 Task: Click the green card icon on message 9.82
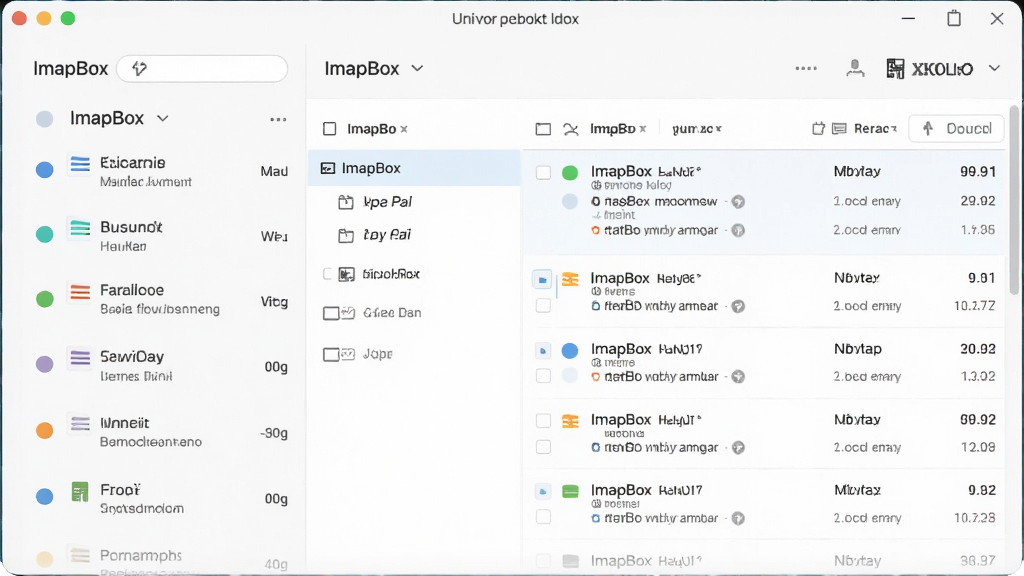pos(570,491)
